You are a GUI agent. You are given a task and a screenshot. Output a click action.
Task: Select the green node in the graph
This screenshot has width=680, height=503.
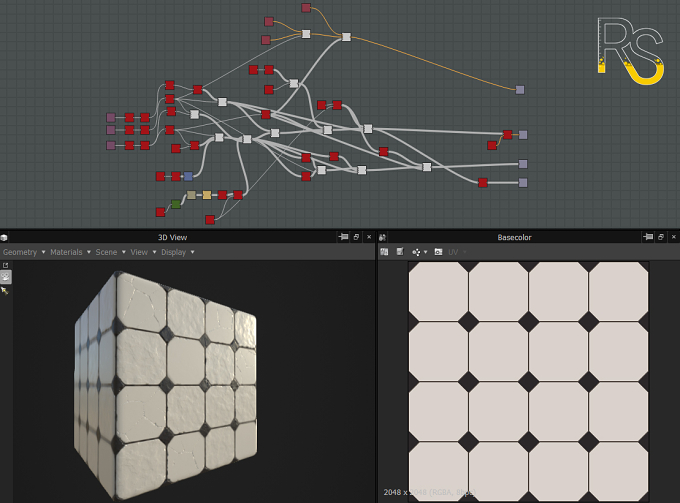coord(176,204)
